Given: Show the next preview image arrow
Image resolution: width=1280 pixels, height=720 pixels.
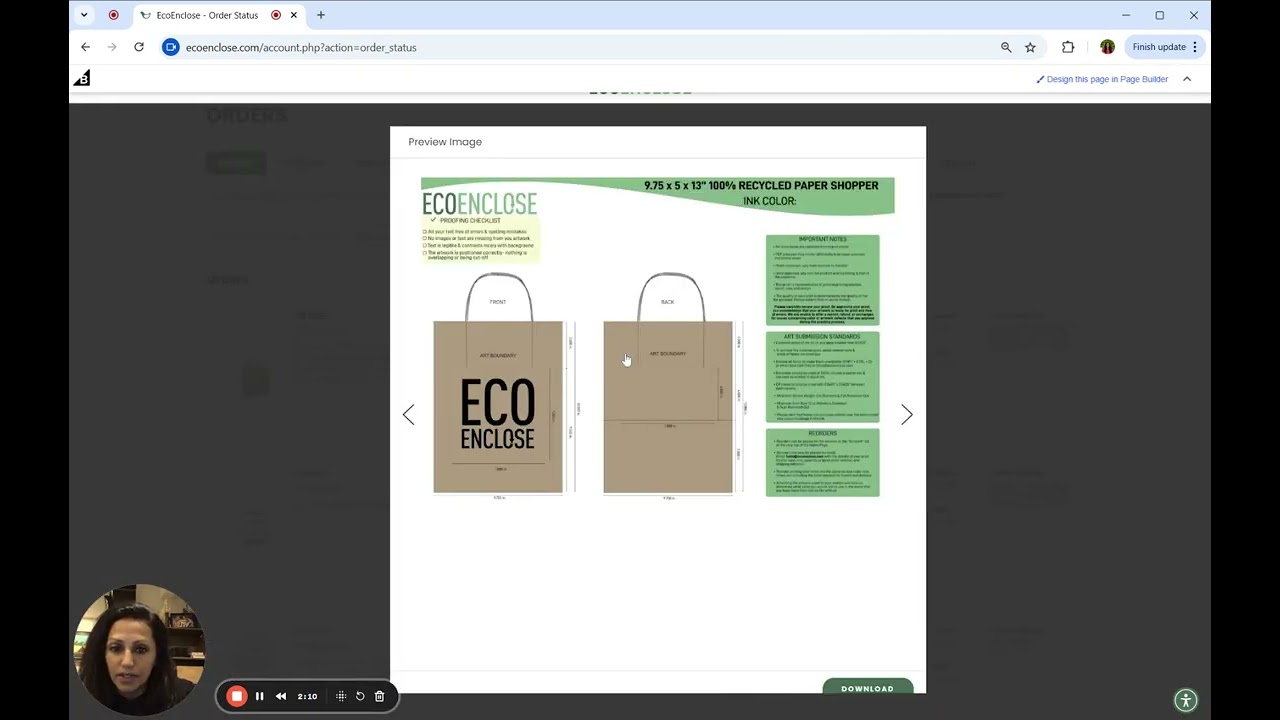Looking at the screenshot, I should (x=906, y=415).
